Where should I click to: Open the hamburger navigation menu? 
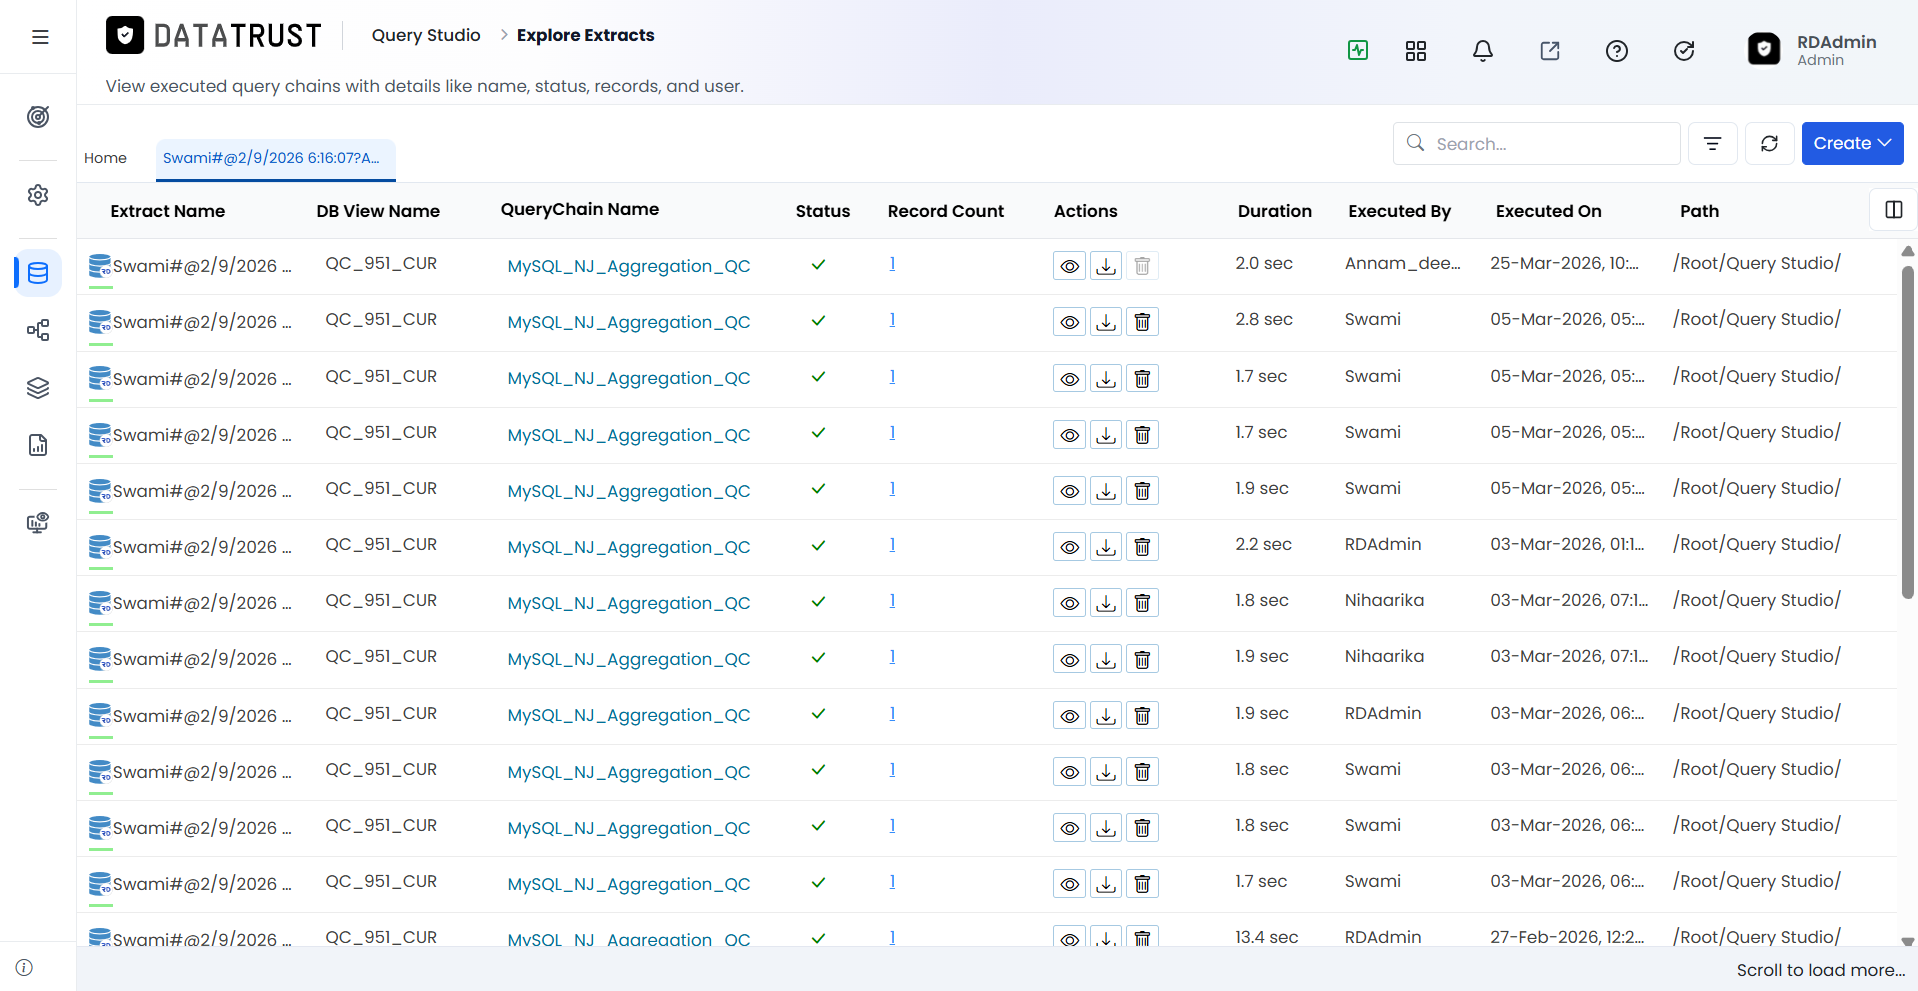(x=40, y=37)
